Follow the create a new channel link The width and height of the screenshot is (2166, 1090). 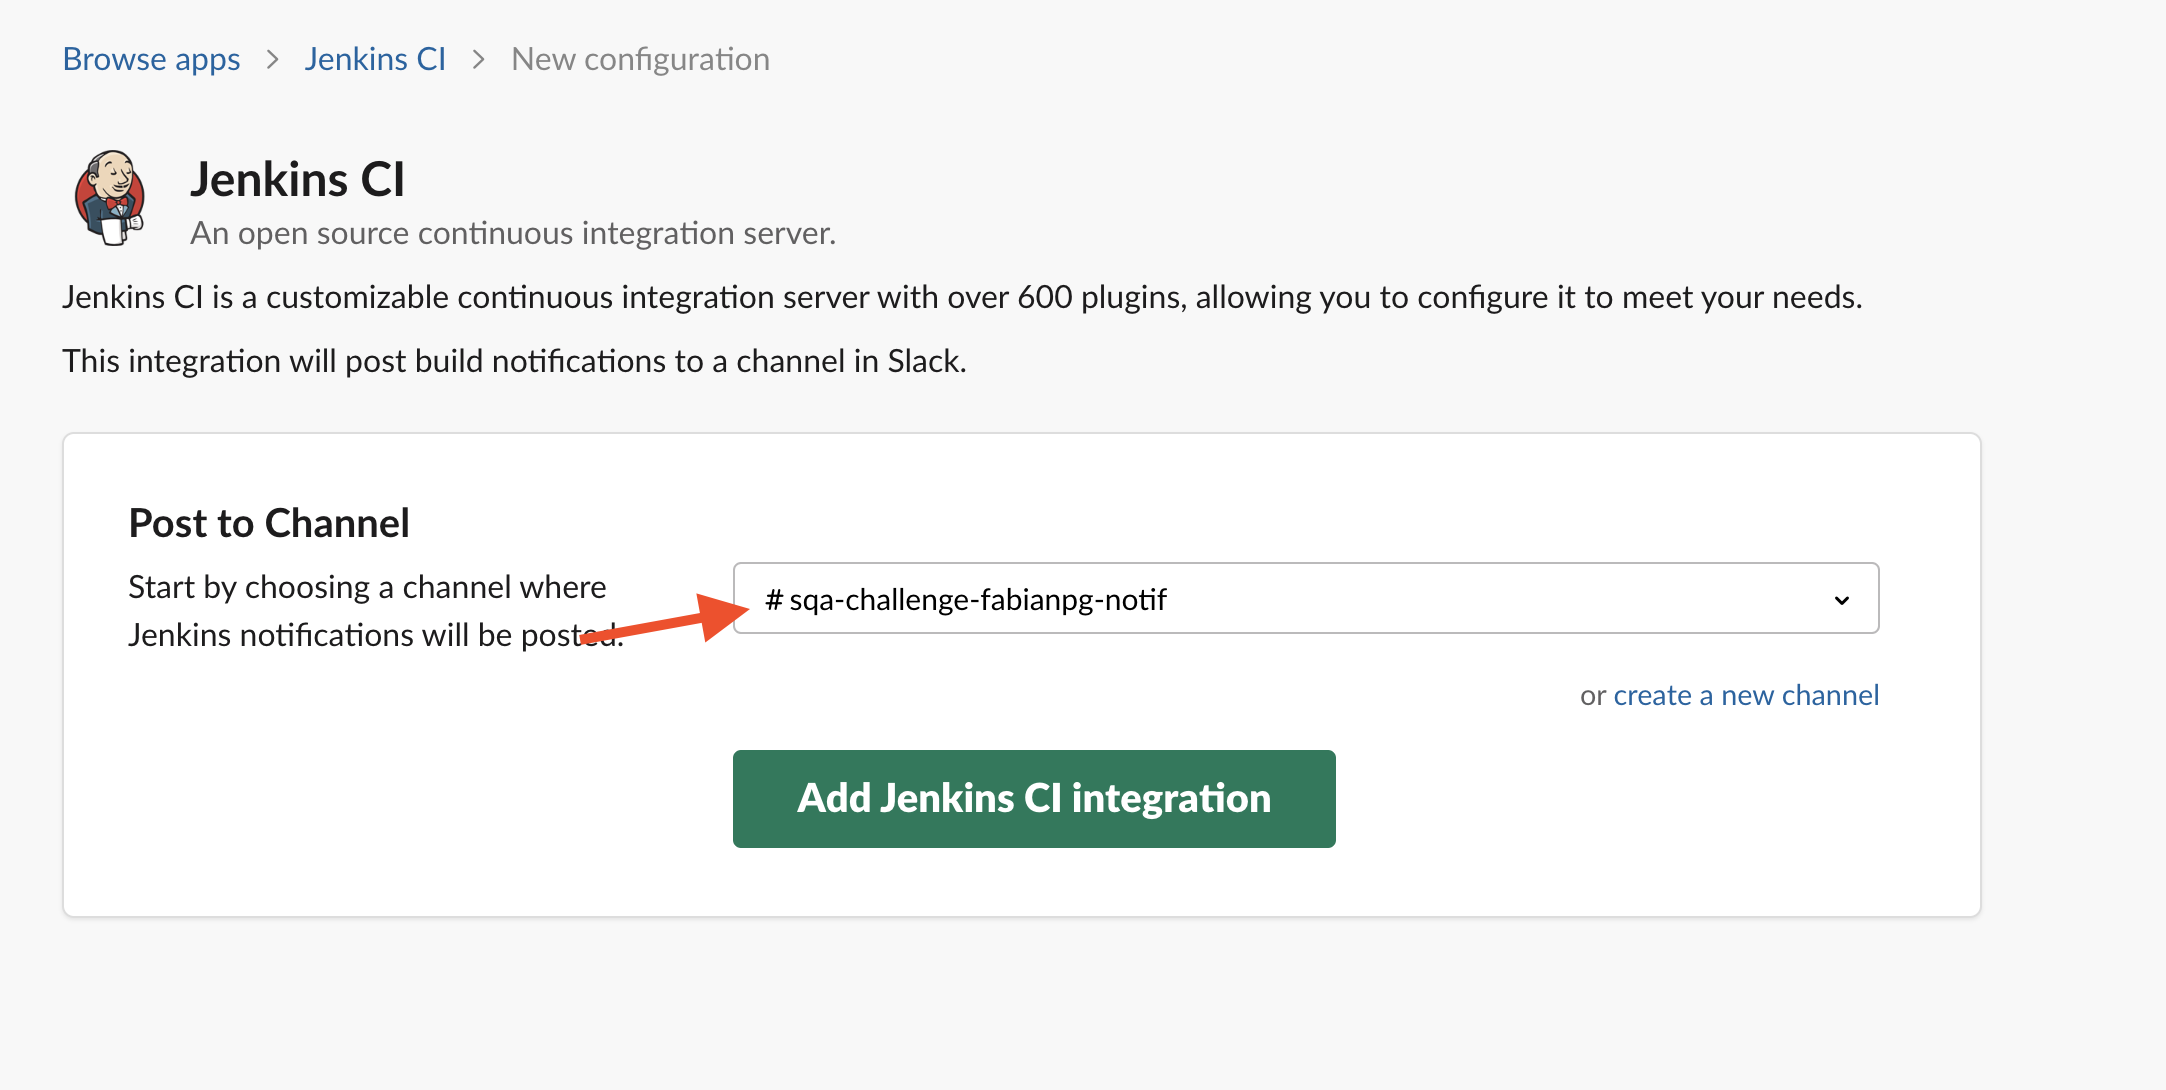click(x=1746, y=695)
